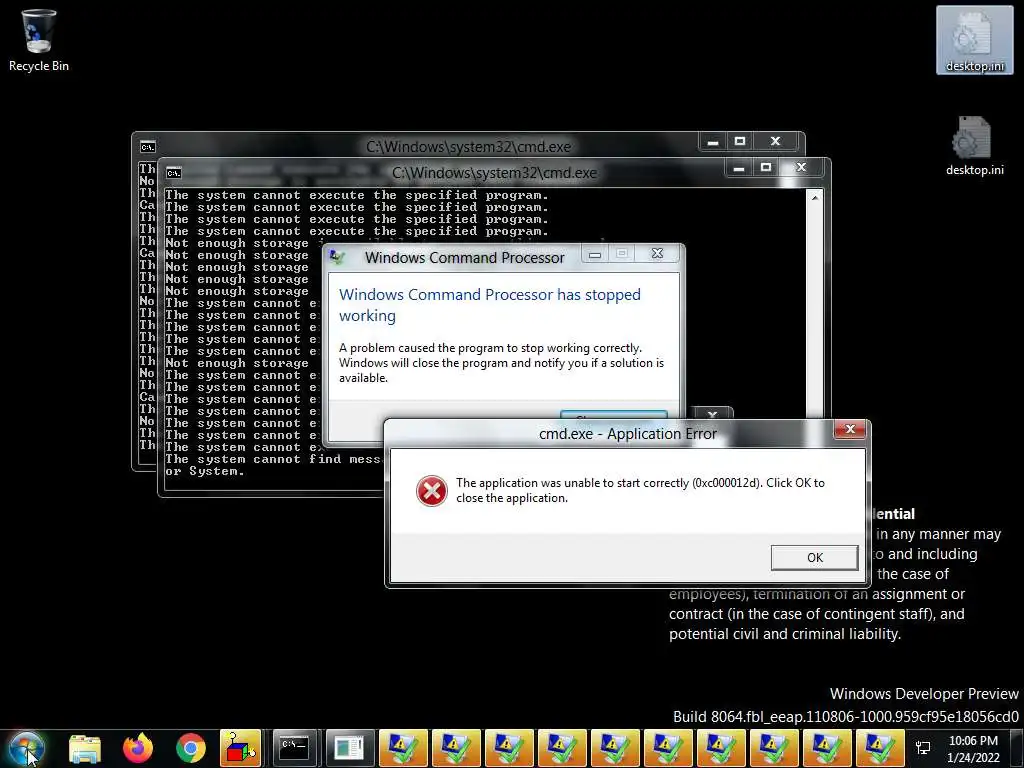Click the colored blocks app icon on the taskbar
Image resolution: width=1024 pixels, height=768 pixels.
(240, 748)
